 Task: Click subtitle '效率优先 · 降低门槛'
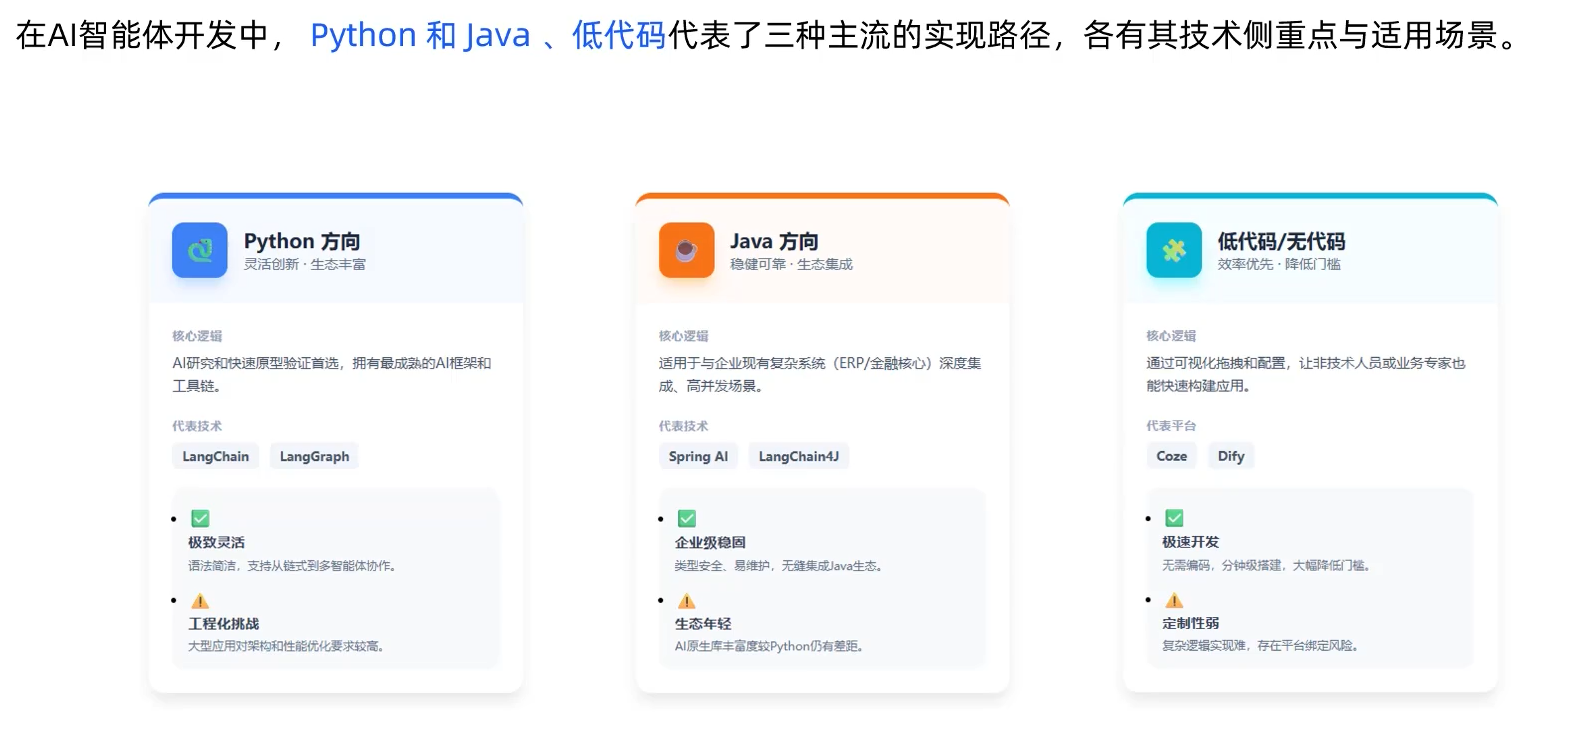(1279, 264)
